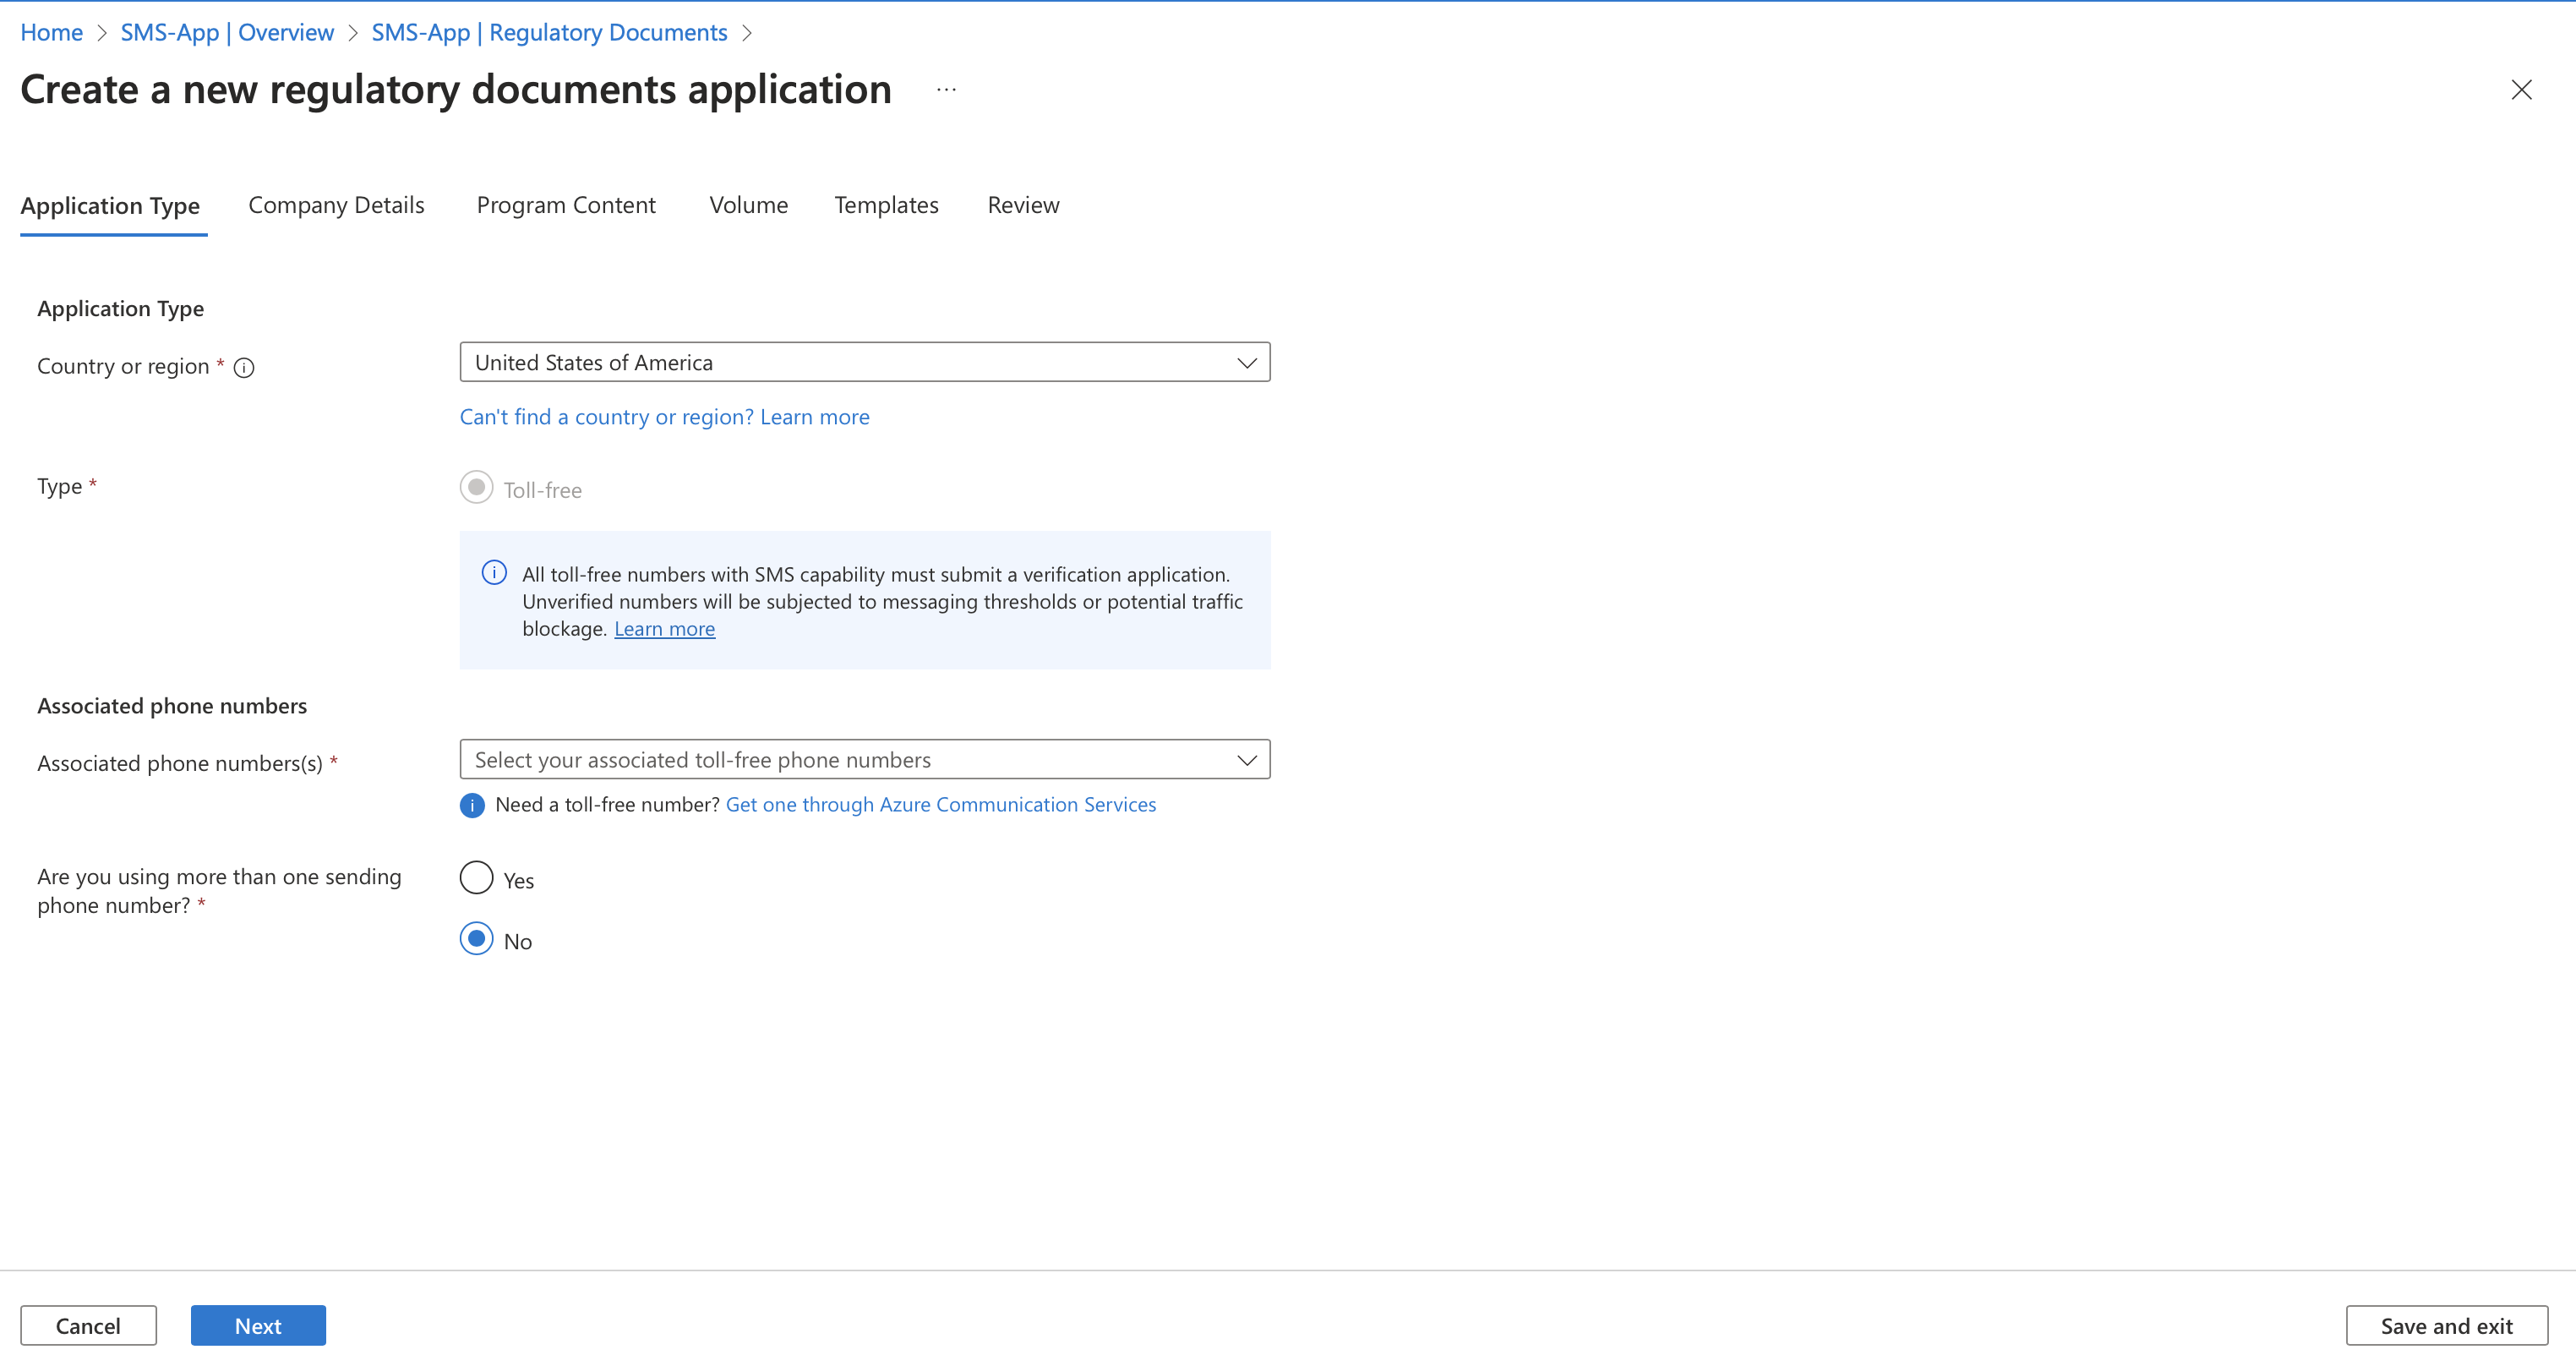Open the Program Content tab
The image size is (2576, 1366).
tap(566, 205)
